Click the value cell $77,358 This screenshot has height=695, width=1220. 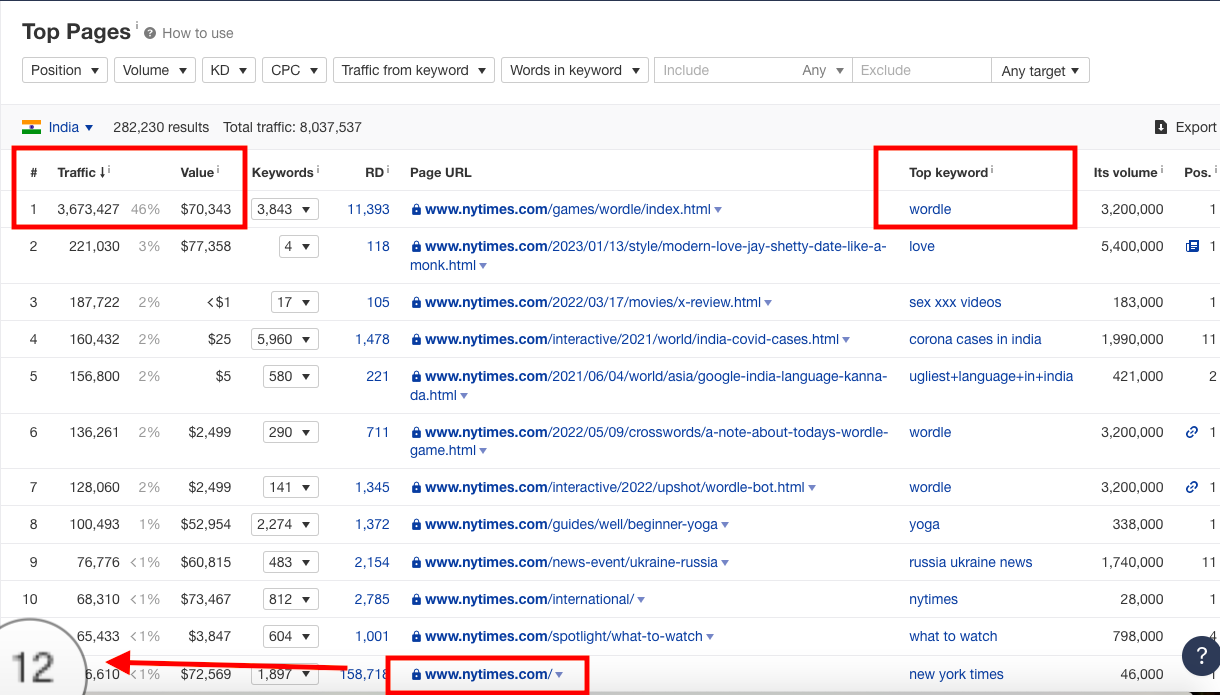point(206,246)
